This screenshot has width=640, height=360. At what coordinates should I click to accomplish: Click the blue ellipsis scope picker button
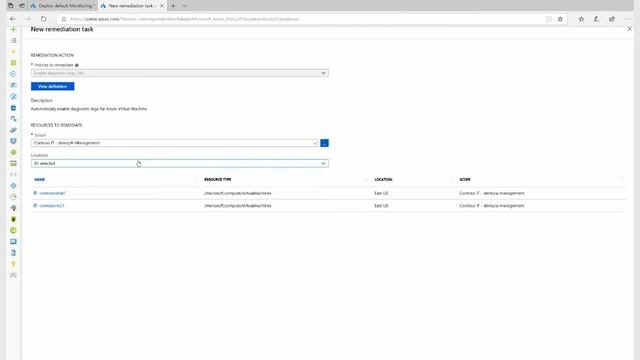(x=324, y=143)
